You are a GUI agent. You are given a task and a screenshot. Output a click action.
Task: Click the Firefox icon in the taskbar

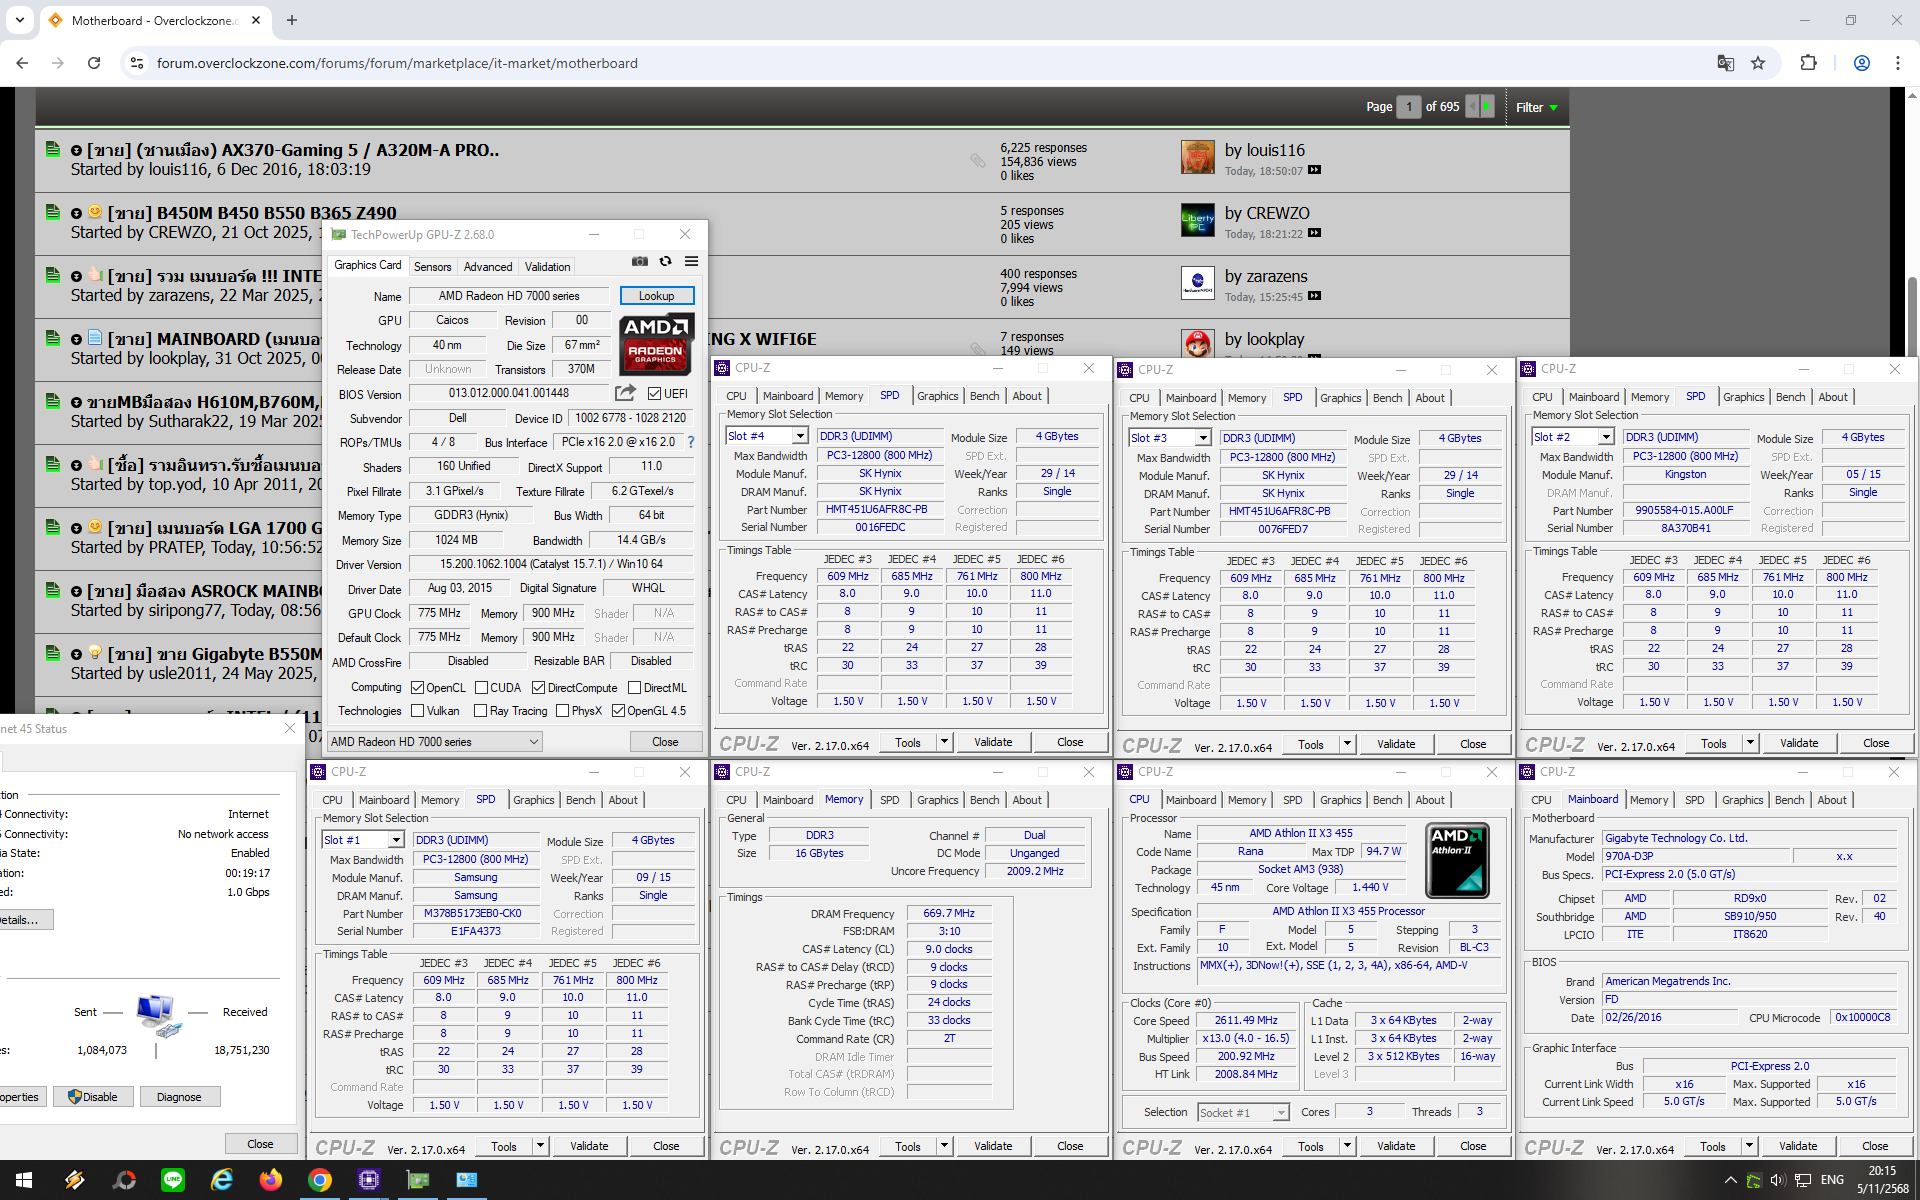(271, 1180)
